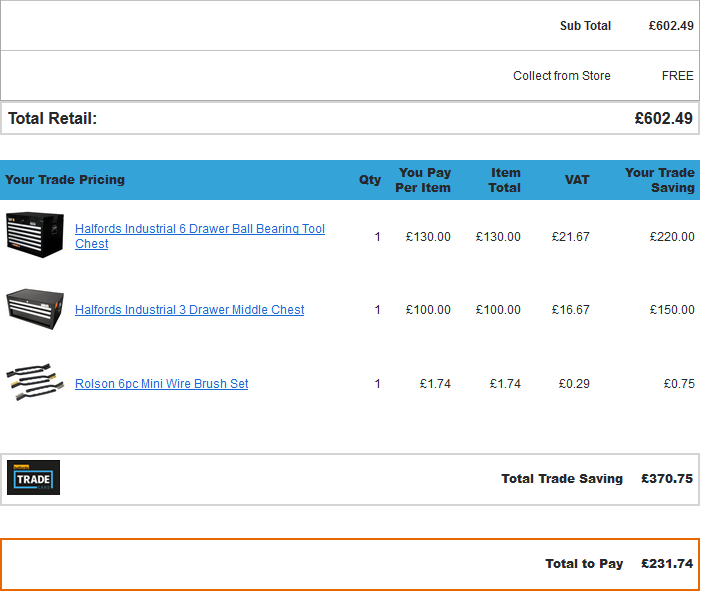Open Halfords Industrial 6 Drawer Ball Bearing Tool Chest link

click(199, 236)
